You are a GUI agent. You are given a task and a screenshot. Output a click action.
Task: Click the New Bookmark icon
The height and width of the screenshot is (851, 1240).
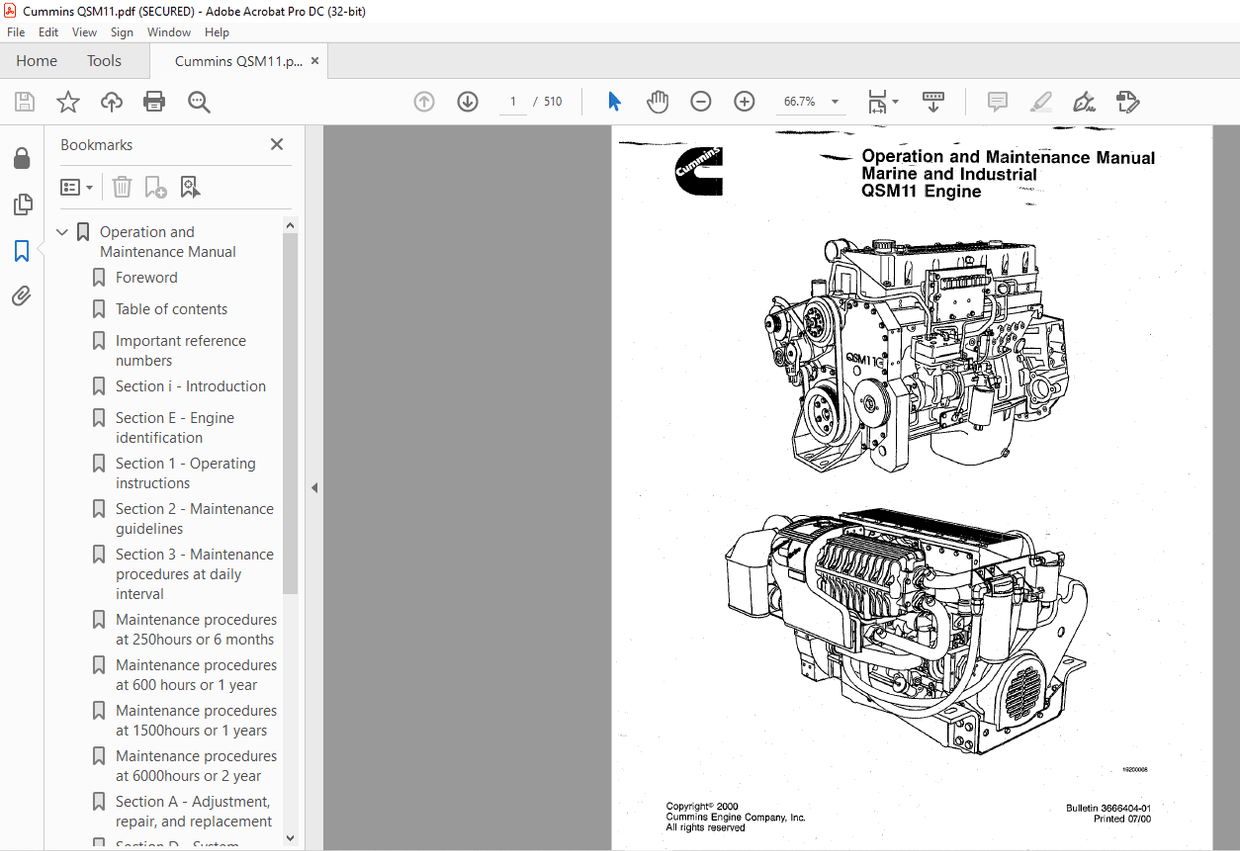(155, 186)
